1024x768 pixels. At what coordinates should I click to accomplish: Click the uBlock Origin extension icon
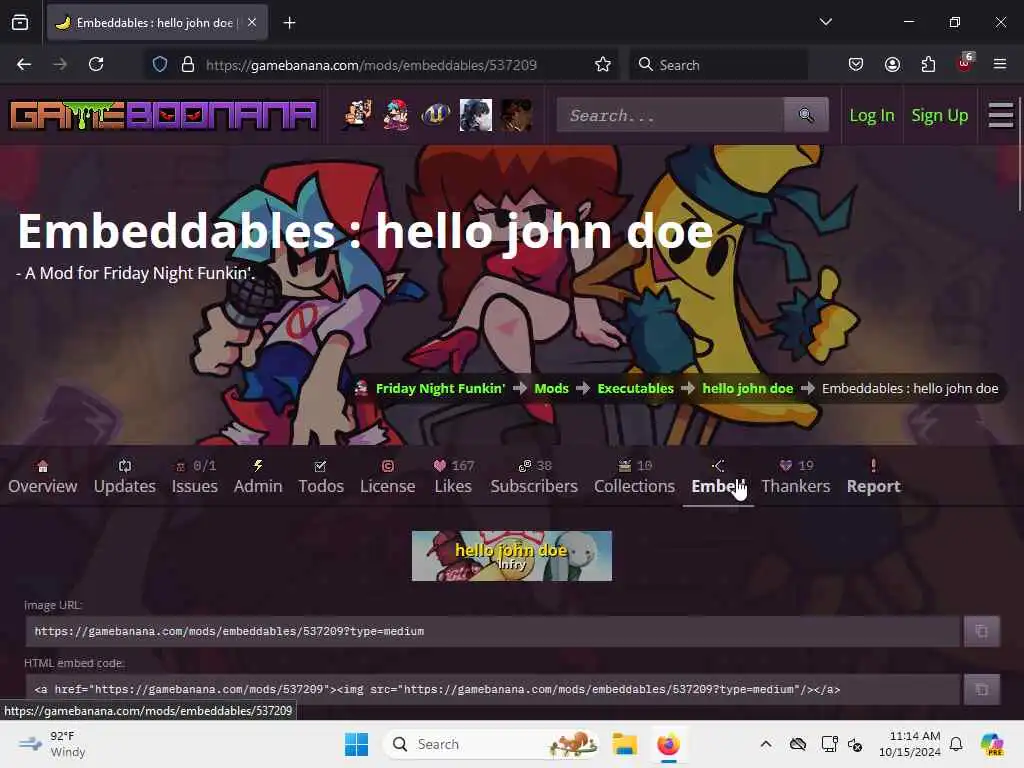tap(965, 63)
